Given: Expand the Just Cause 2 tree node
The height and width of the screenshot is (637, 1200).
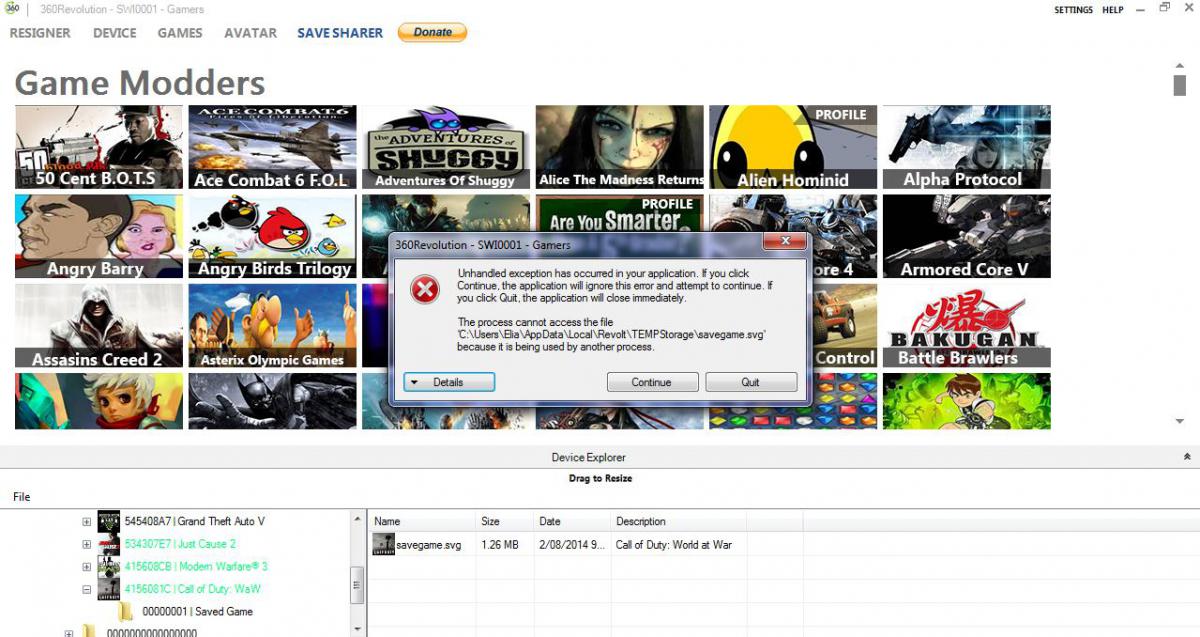Looking at the screenshot, I should click(x=87, y=544).
